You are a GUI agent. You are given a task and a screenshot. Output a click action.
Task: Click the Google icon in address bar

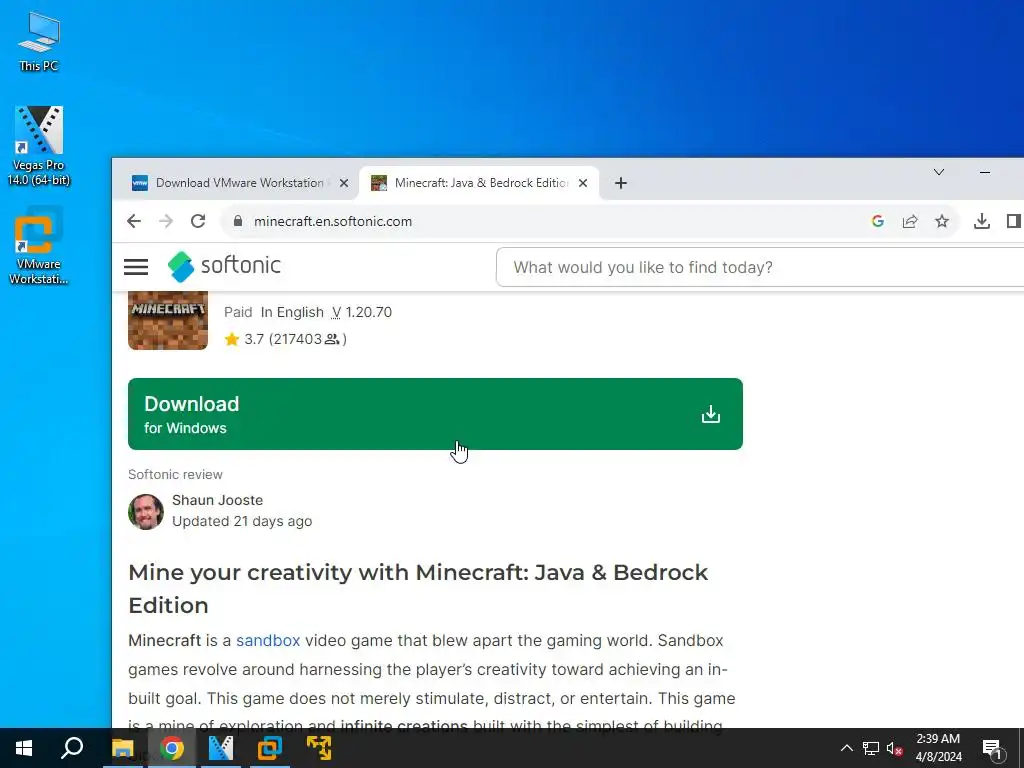tap(878, 221)
